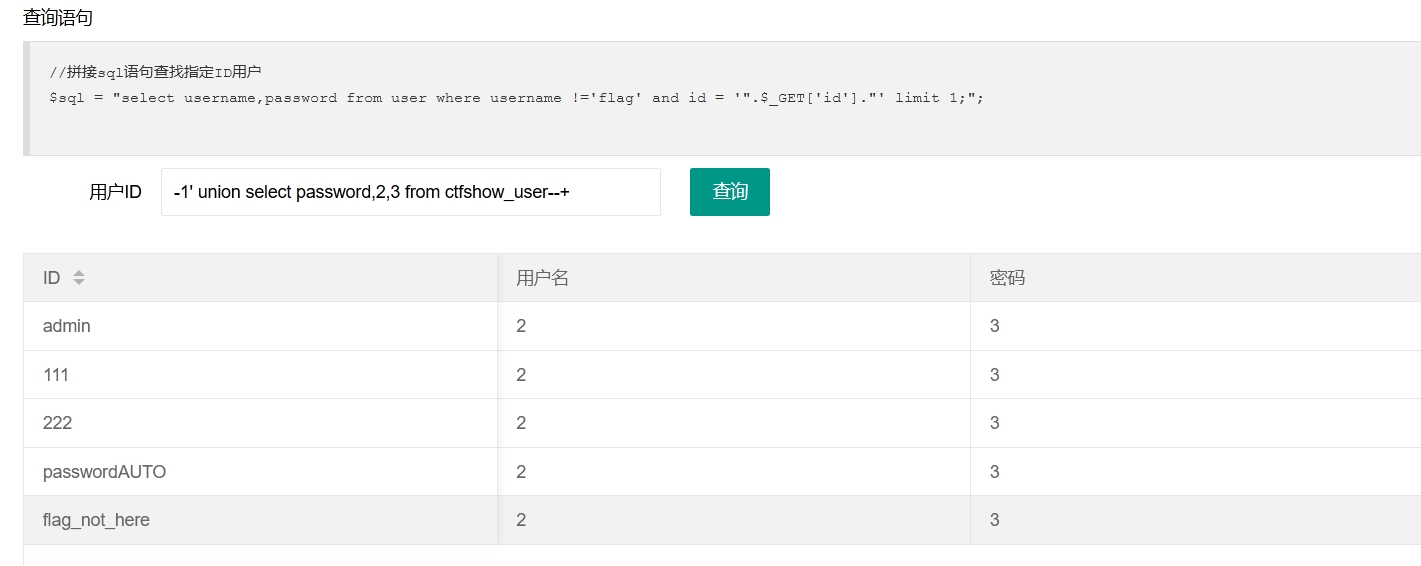This screenshot has height=566, width=1421.
Task: Select the 用户名 column header
Action: [x=734, y=278]
